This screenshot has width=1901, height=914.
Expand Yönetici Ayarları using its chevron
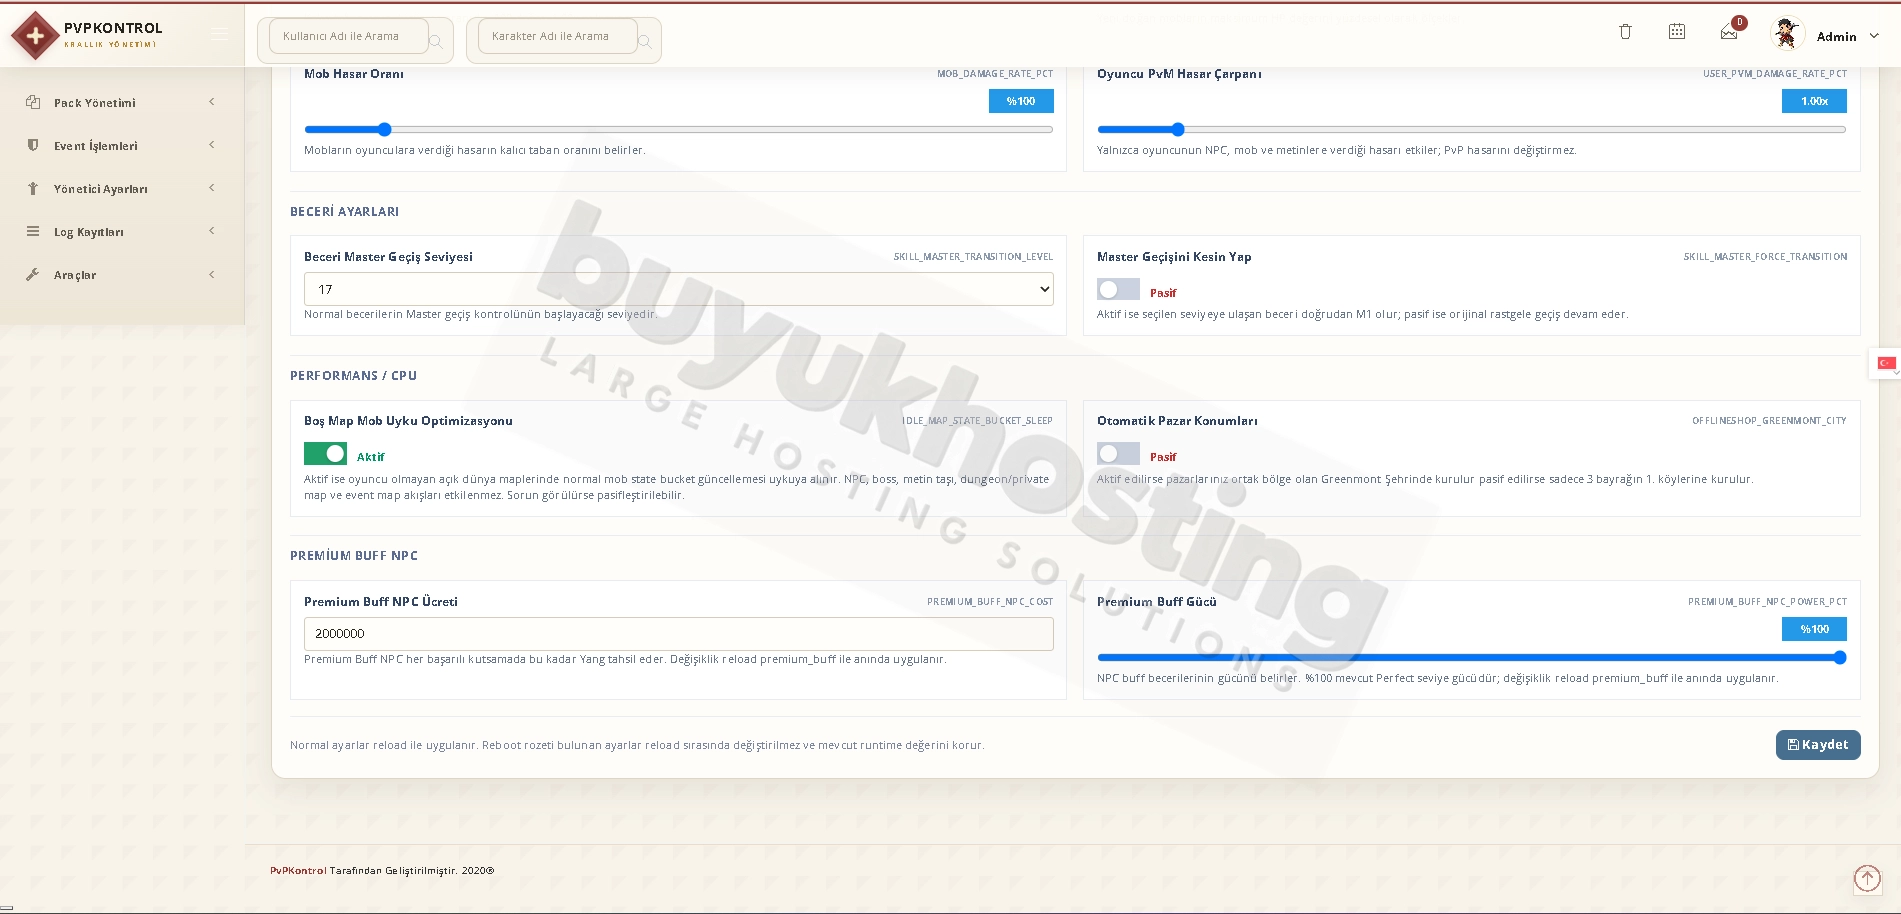coord(212,188)
